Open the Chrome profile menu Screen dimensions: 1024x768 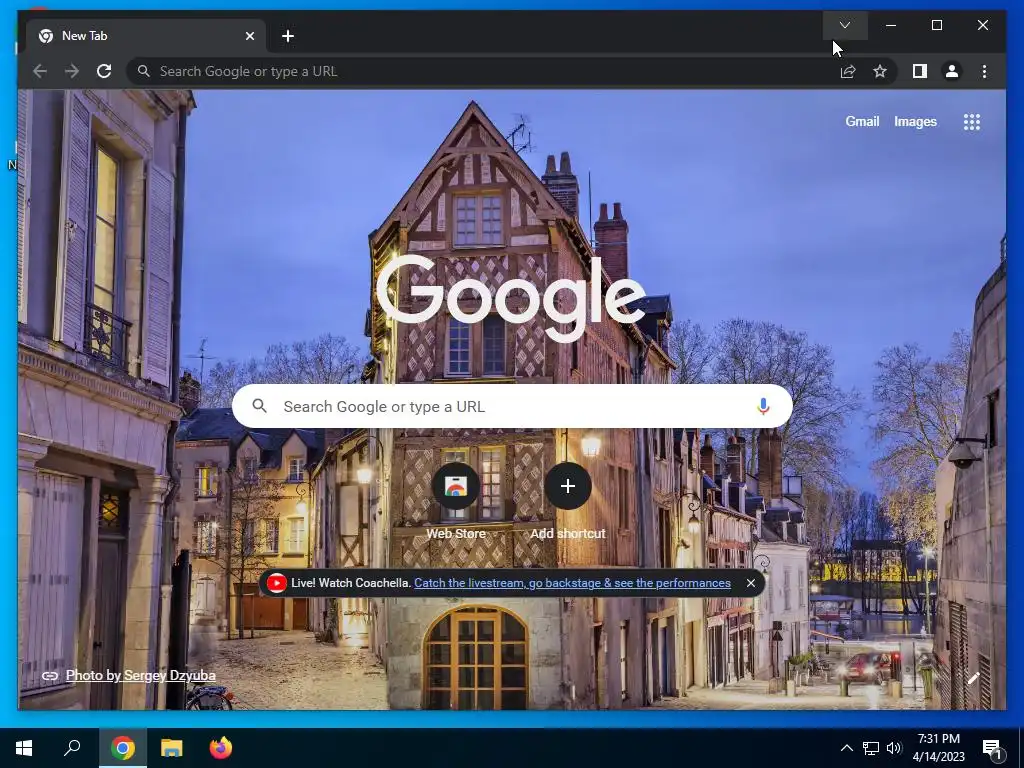tap(952, 71)
